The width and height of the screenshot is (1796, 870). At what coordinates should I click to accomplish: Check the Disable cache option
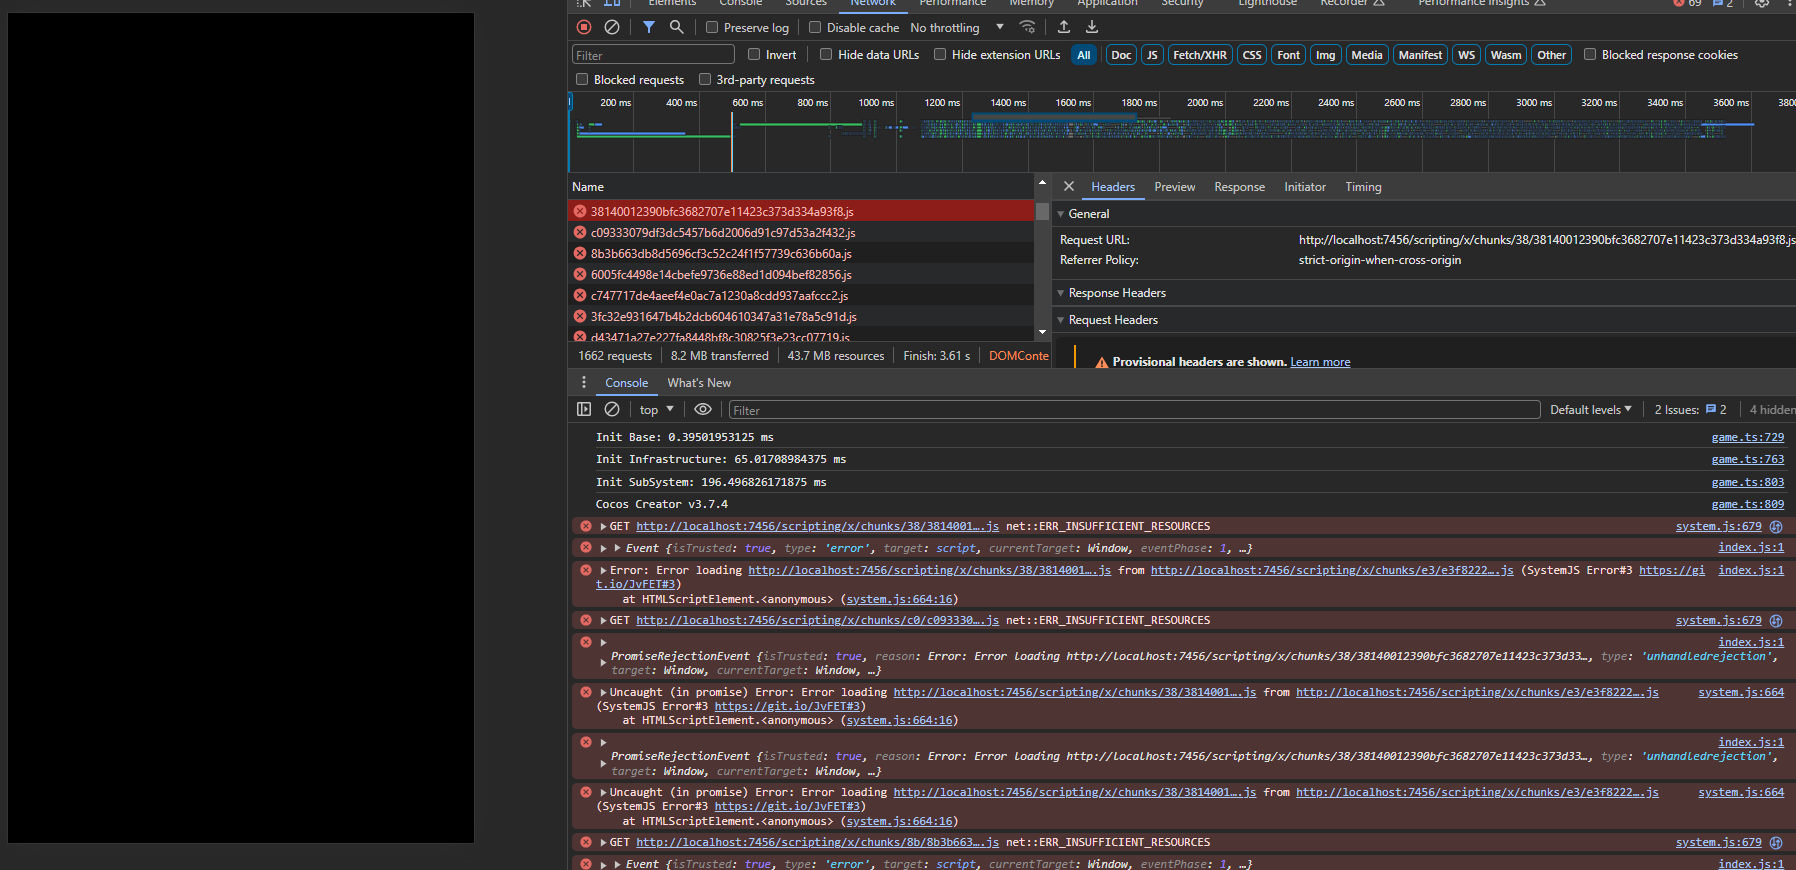[815, 28]
